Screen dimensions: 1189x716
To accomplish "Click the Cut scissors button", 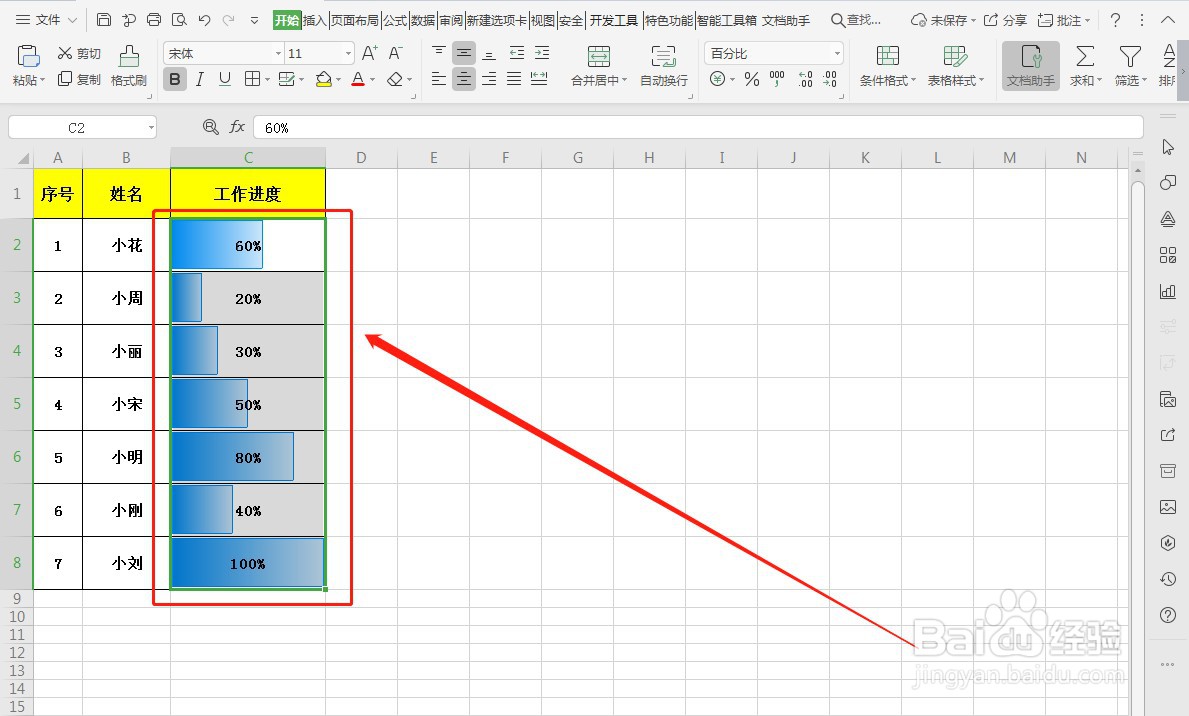I will [x=79, y=53].
